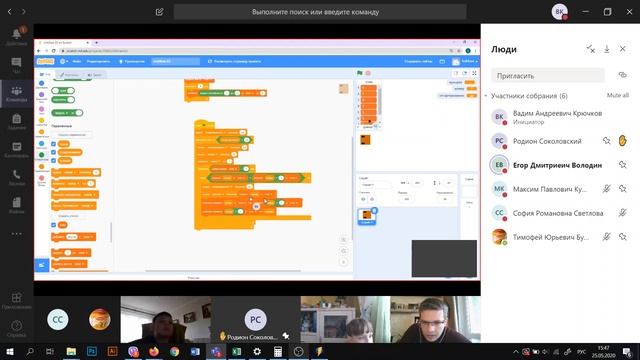Viewport: 640px width, 360px height.
Task: Open Scratch language globe dropdown
Action: tap(64, 61)
